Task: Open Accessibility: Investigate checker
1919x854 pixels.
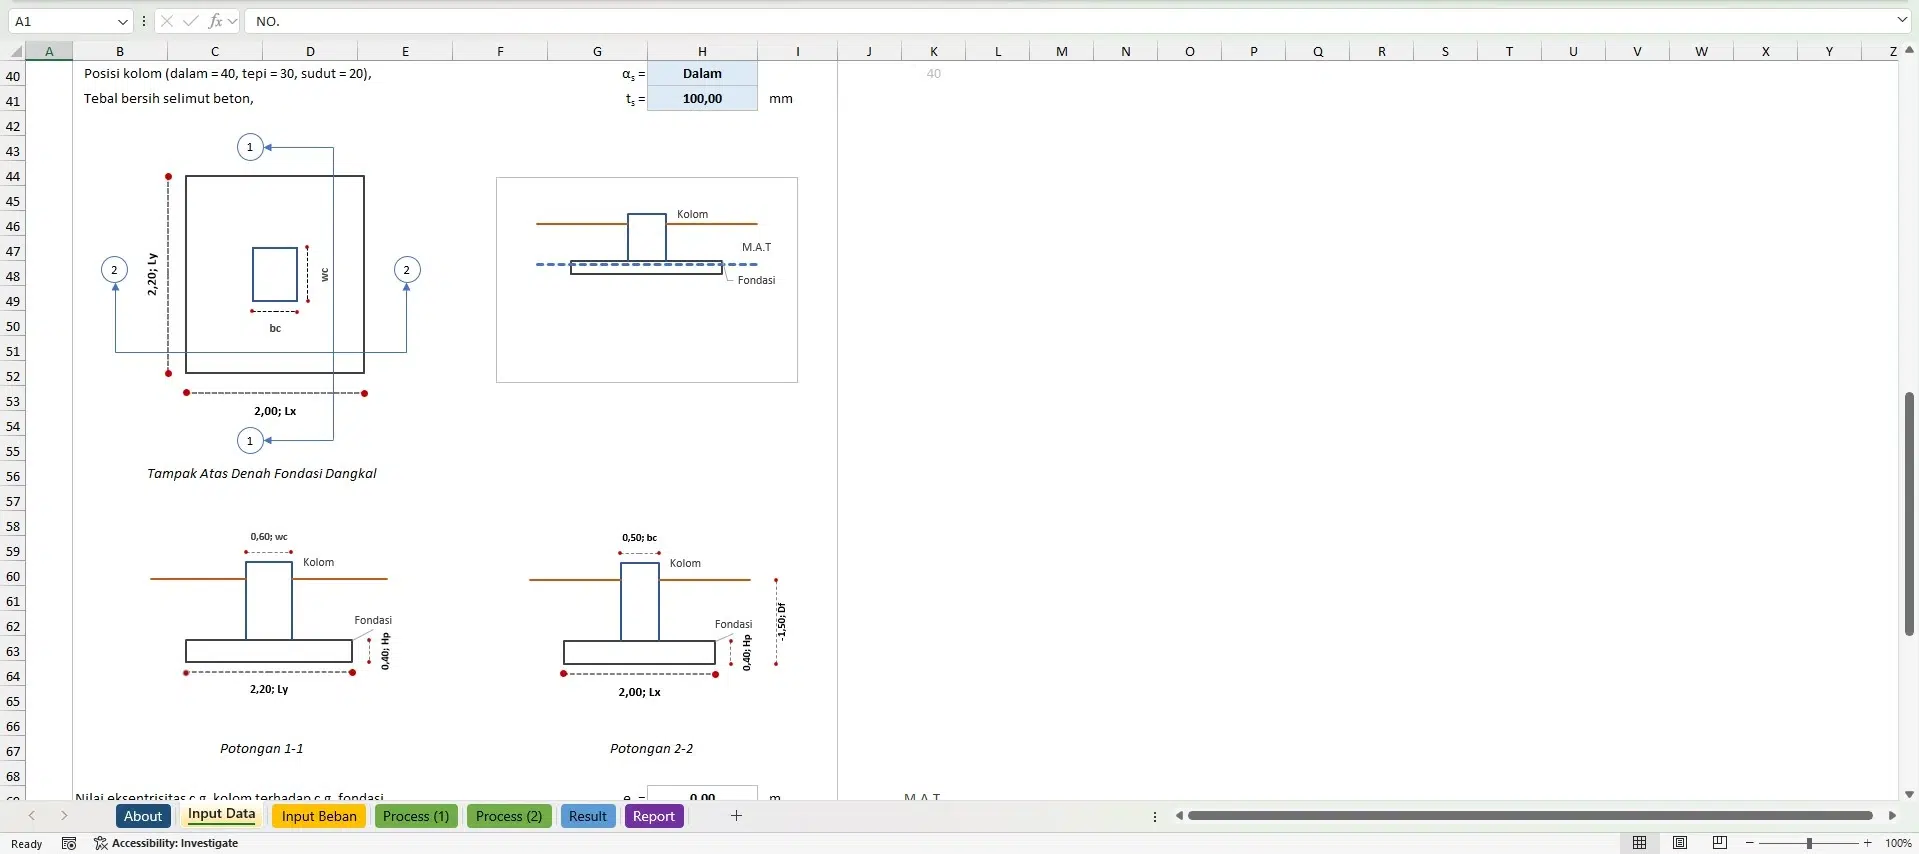Action: coord(166,843)
